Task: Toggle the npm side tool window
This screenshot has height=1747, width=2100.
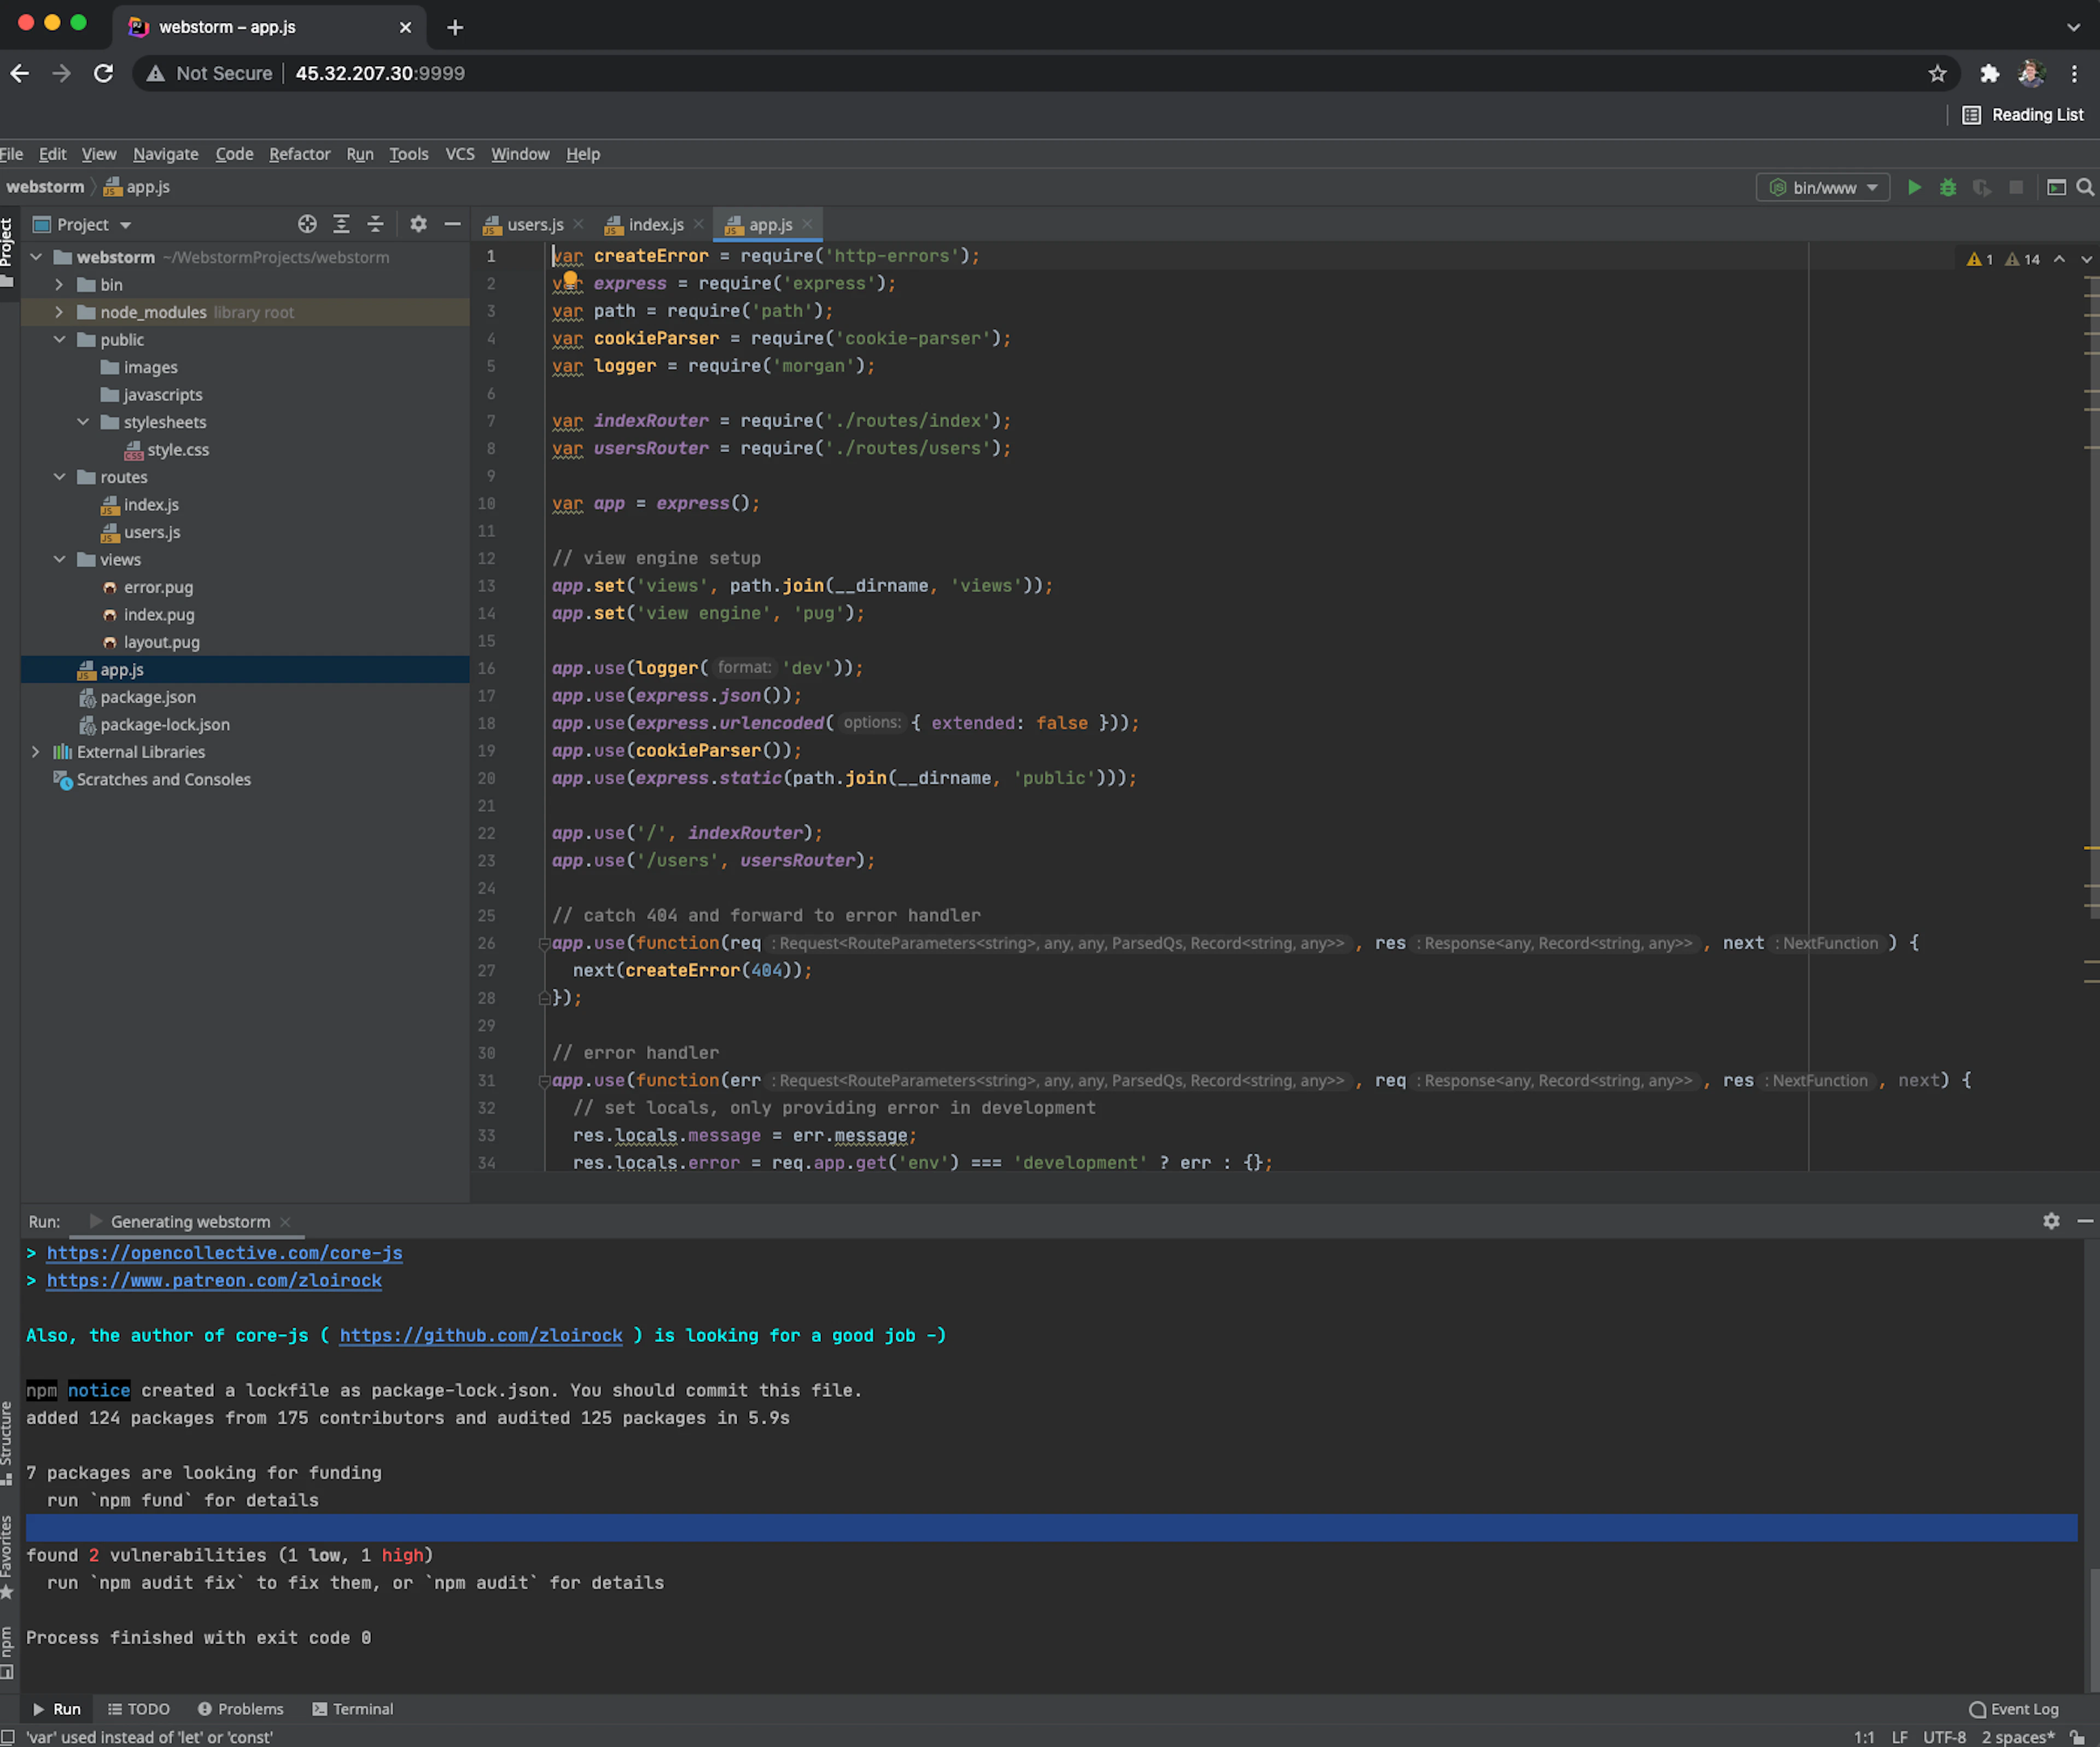Action: point(8,1652)
